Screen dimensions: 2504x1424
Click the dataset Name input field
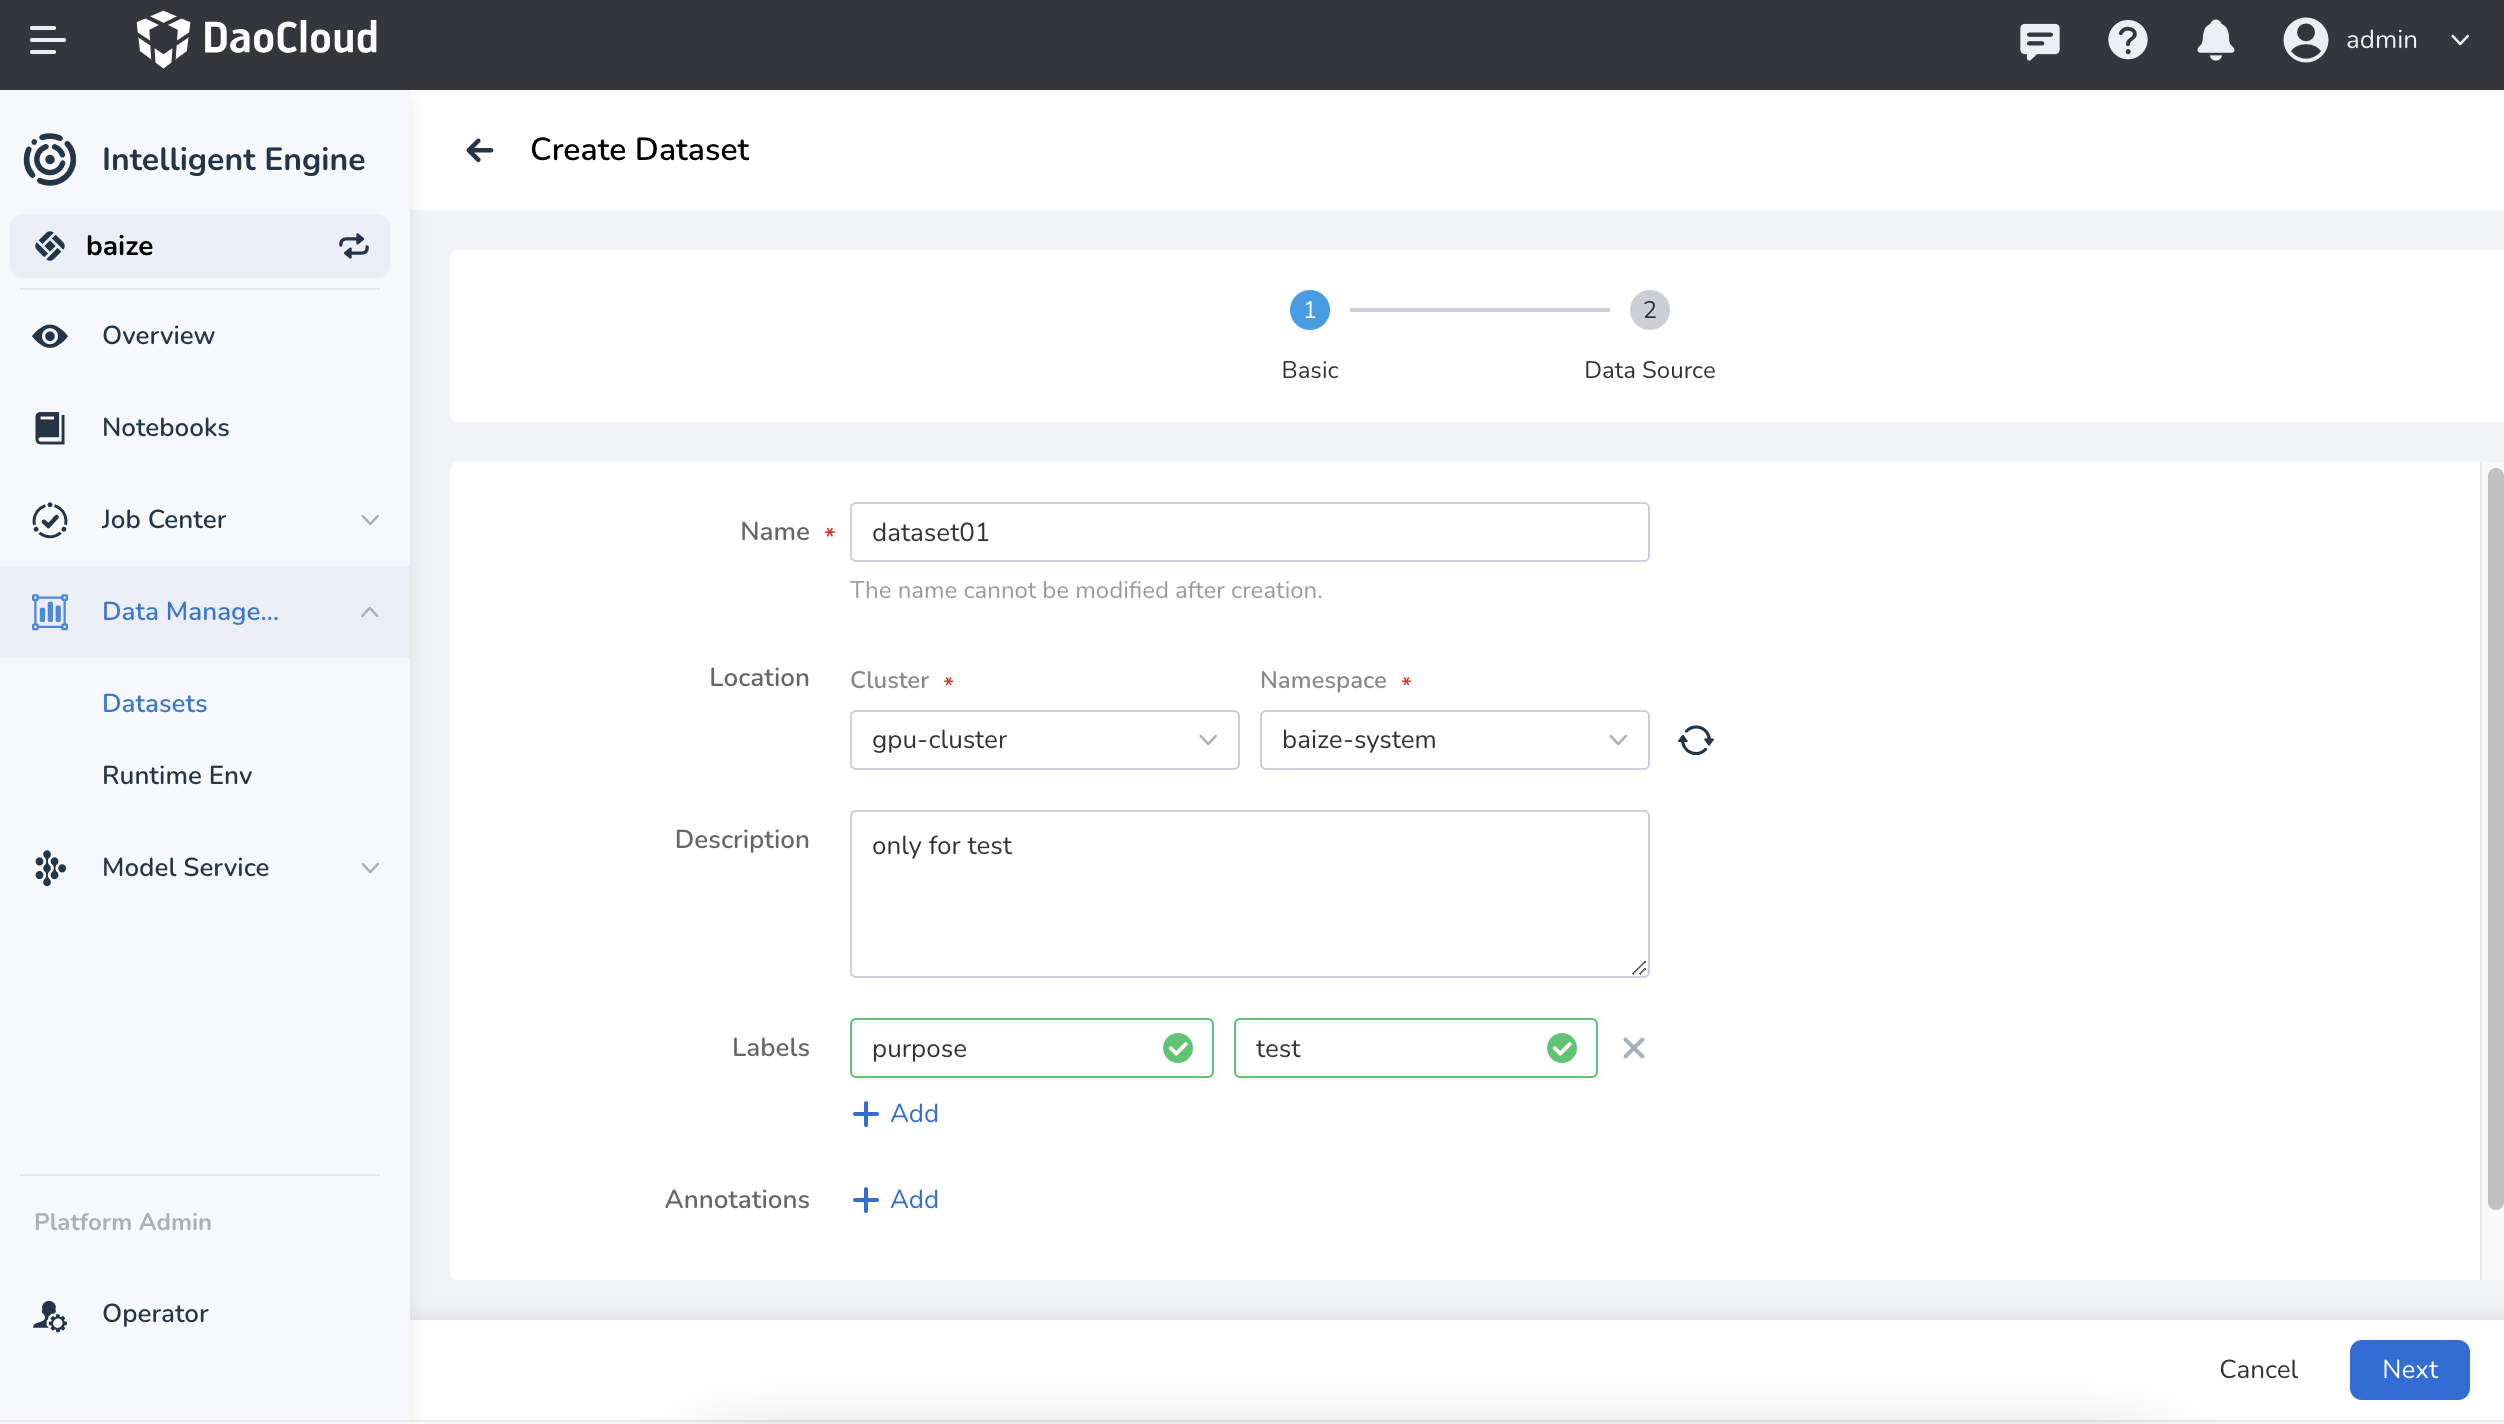tap(1248, 532)
